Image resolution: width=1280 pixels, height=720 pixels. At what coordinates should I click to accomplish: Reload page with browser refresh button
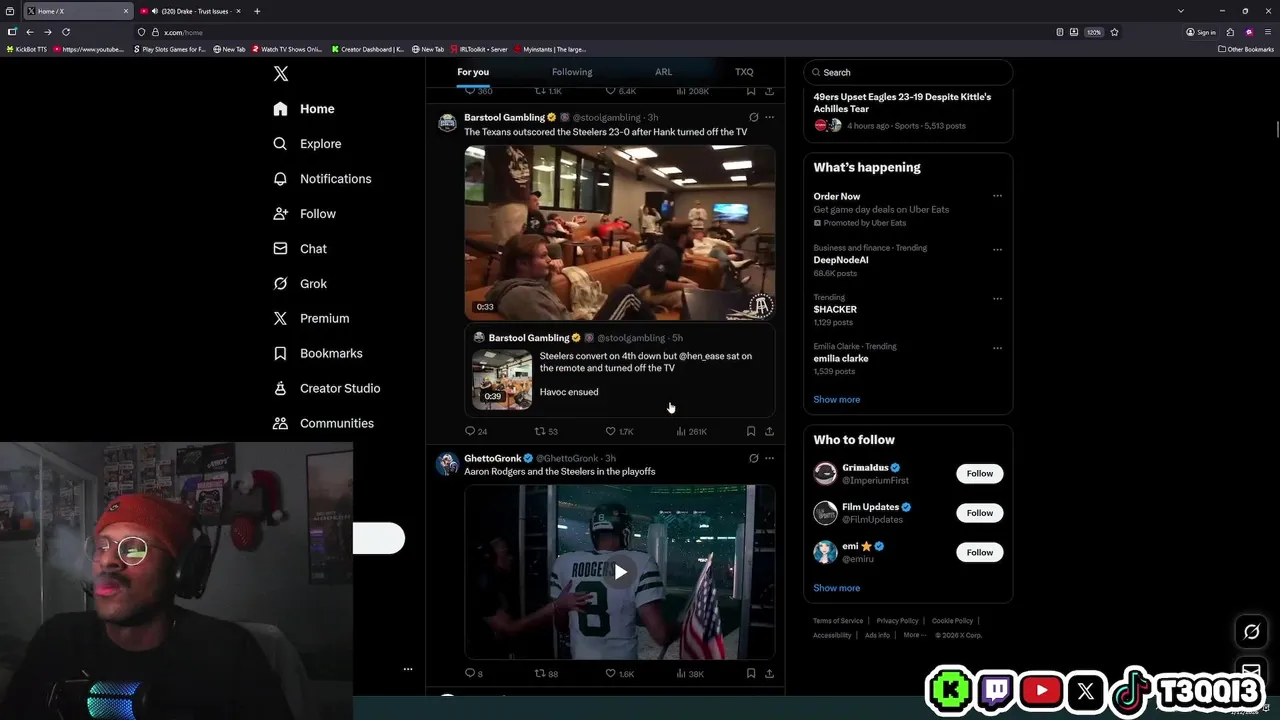[66, 32]
